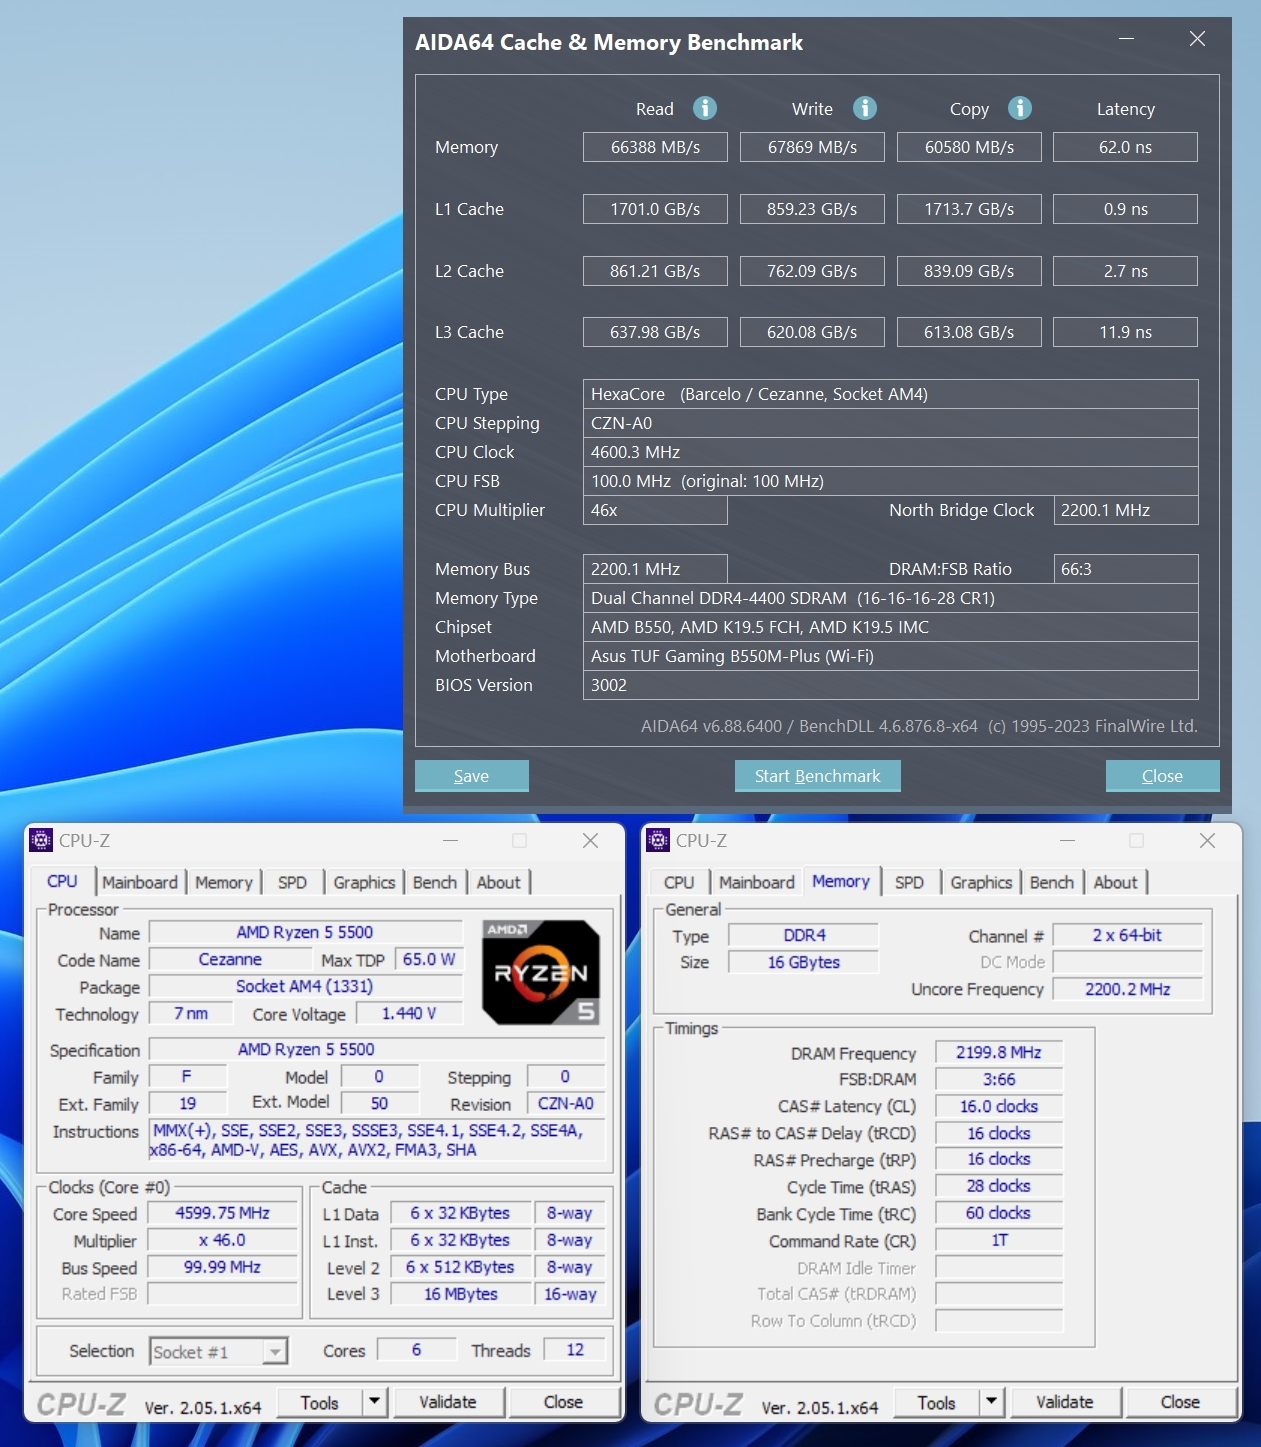Viewport: 1261px width, 1447px height.
Task: Click the bottom Close button in CPU-Z Memory-tab window
Action: coord(1180,1402)
